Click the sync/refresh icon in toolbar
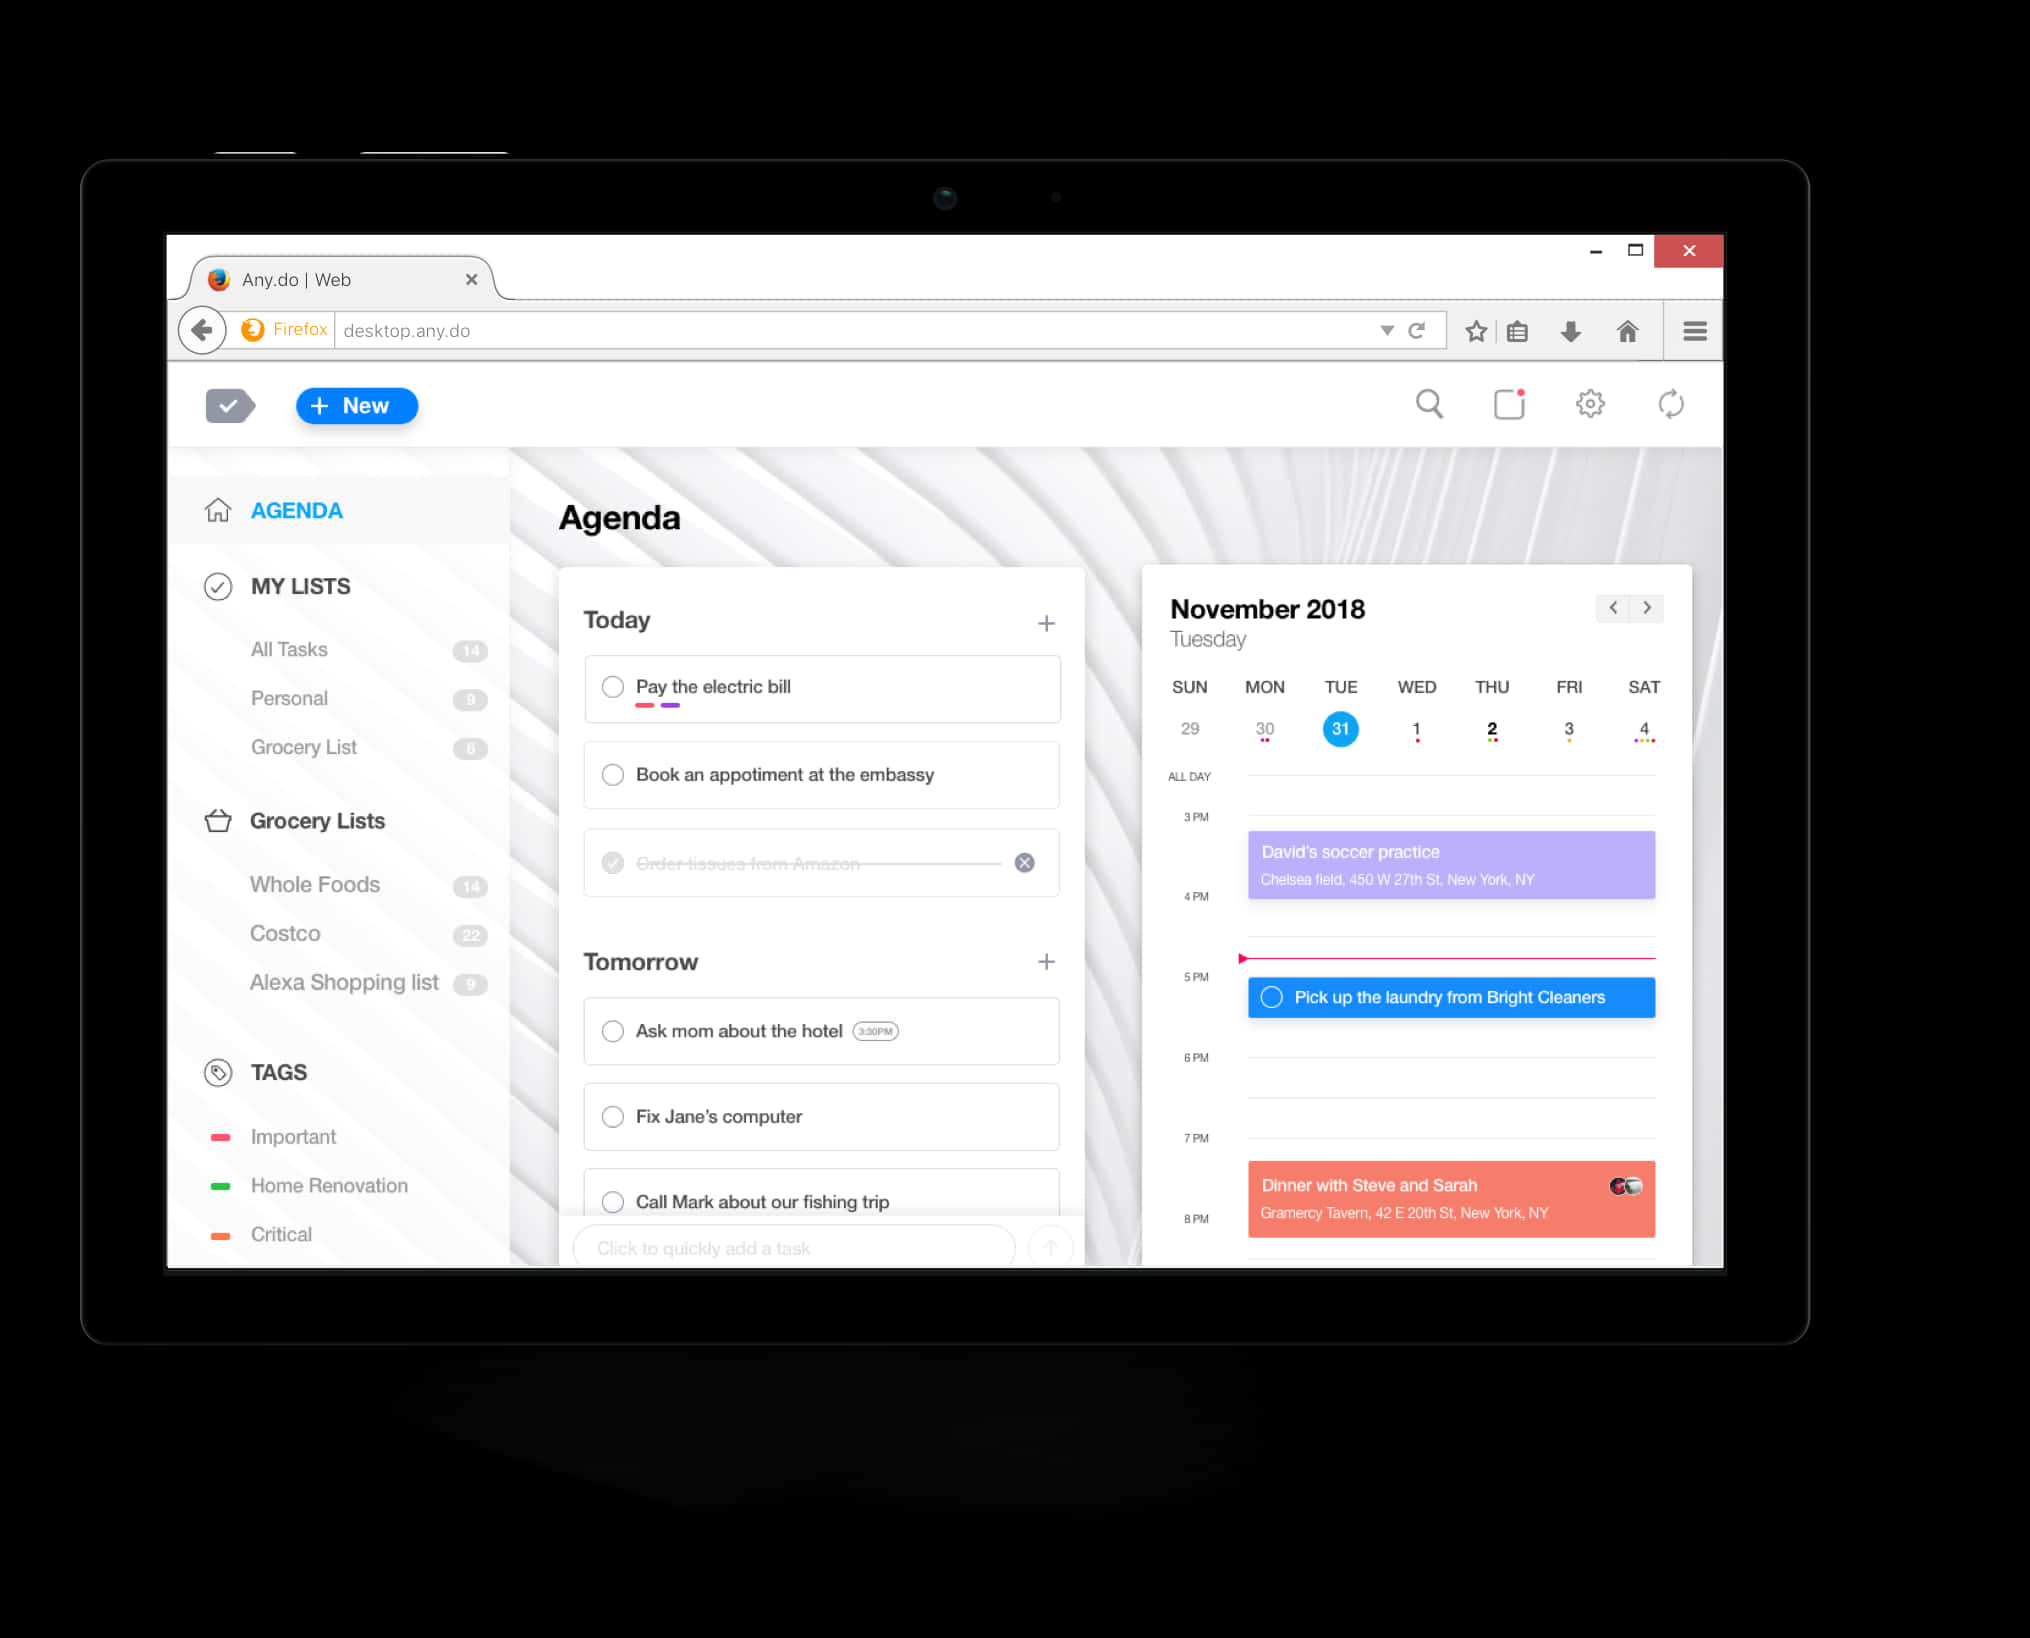The width and height of the screenshot is (2030, 1638). click(1671, 404)
